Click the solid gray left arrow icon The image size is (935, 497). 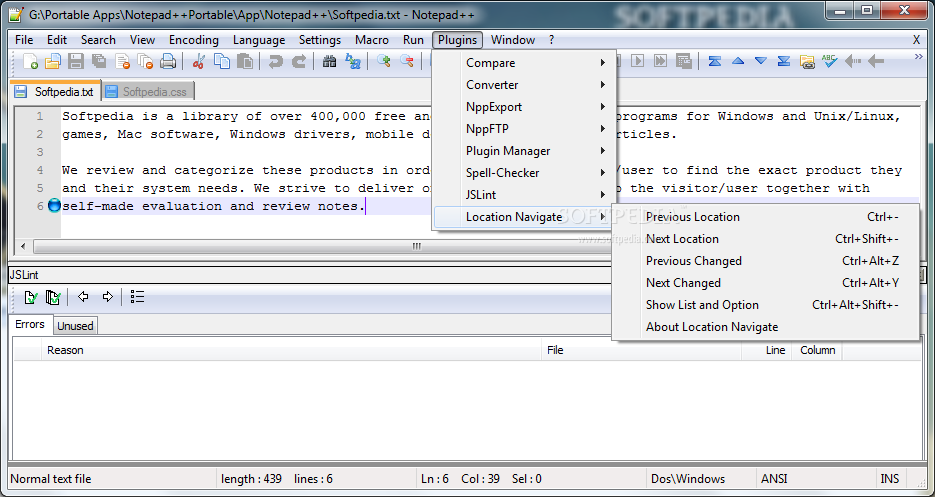pos(875,61)
